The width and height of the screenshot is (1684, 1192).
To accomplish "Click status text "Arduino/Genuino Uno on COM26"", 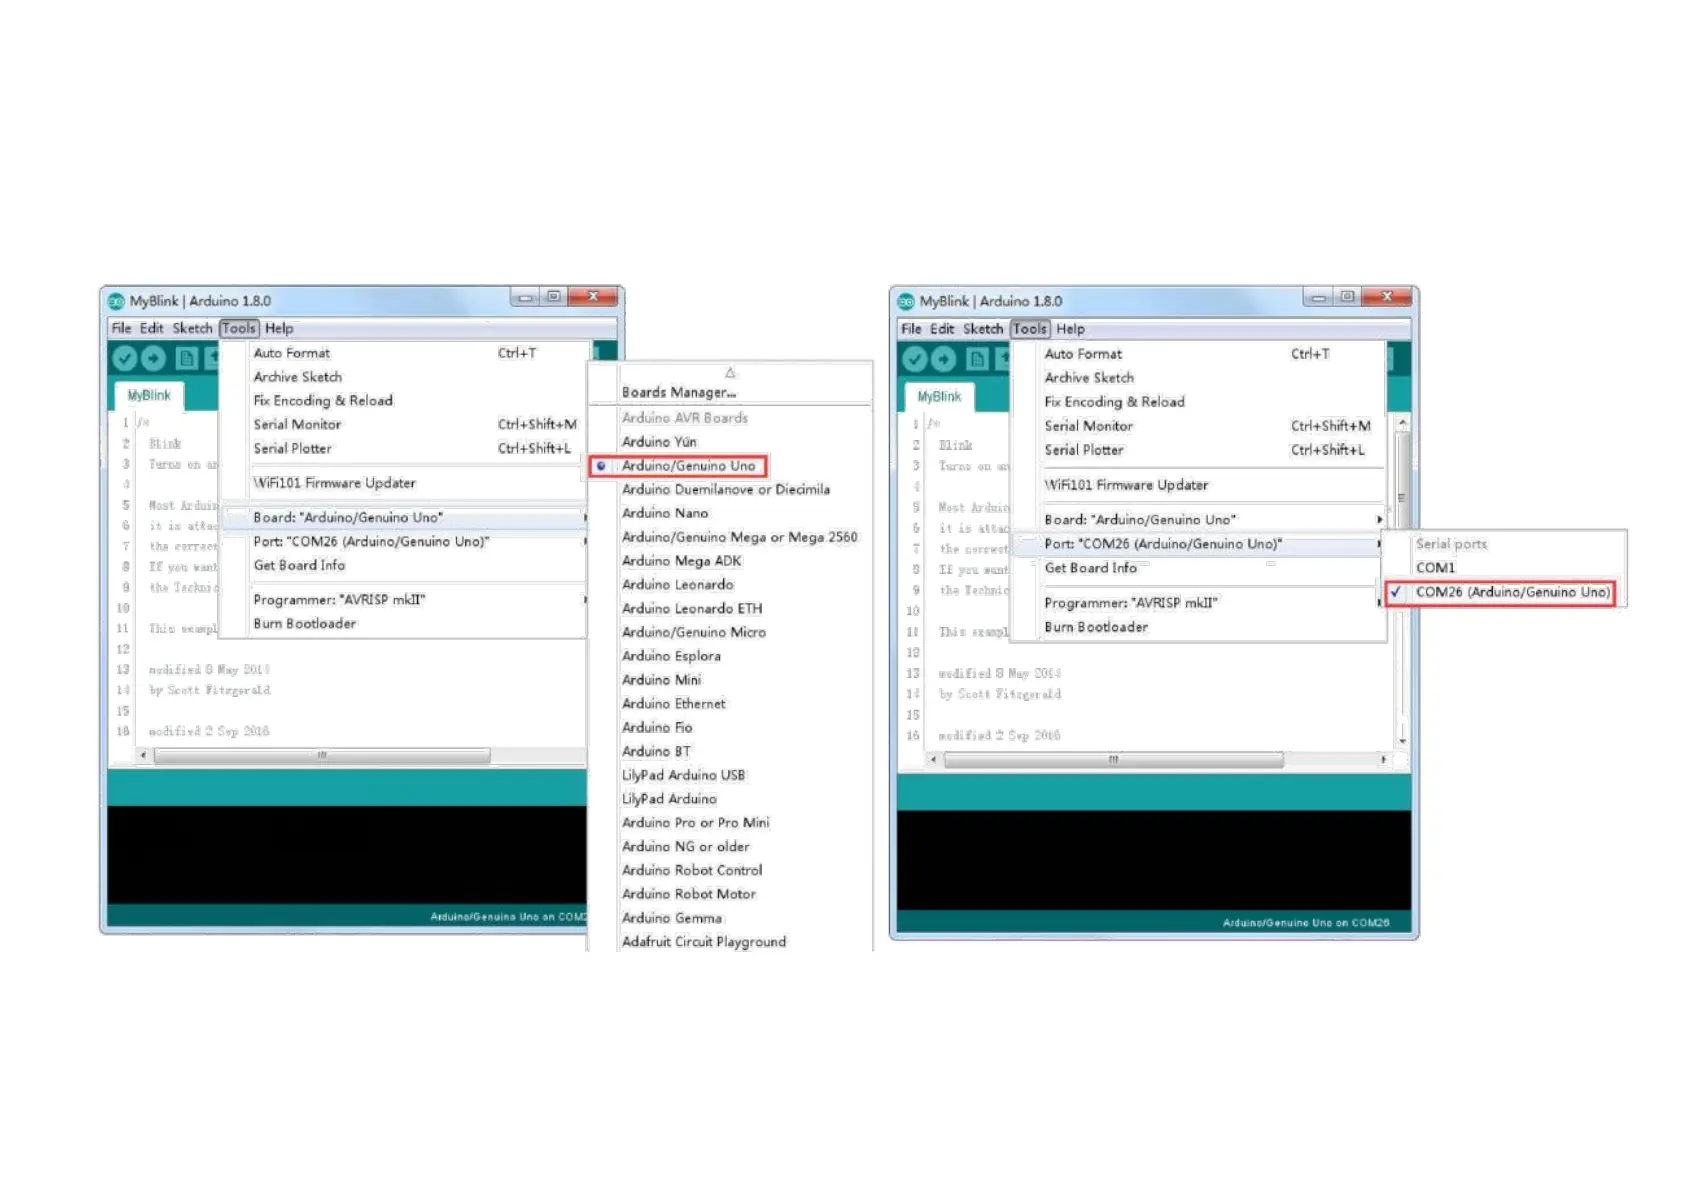I will click(1306, 923).
